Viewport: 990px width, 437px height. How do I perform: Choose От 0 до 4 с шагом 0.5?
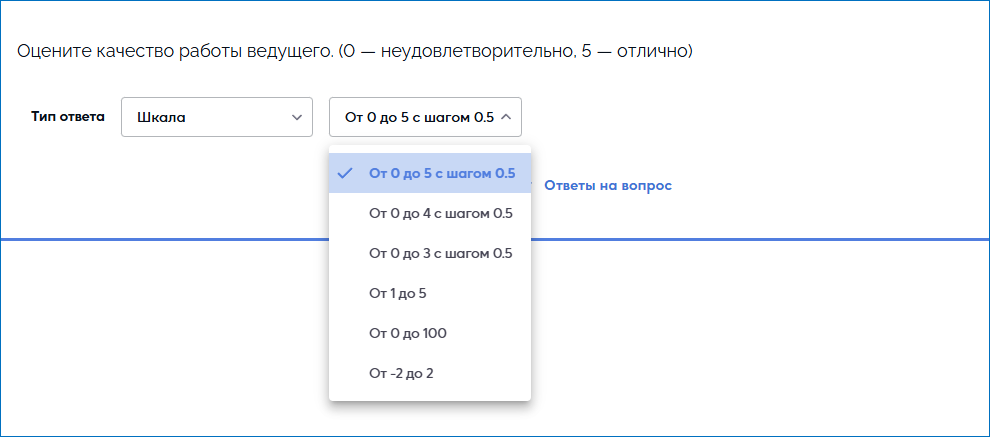tap(440, 213)
